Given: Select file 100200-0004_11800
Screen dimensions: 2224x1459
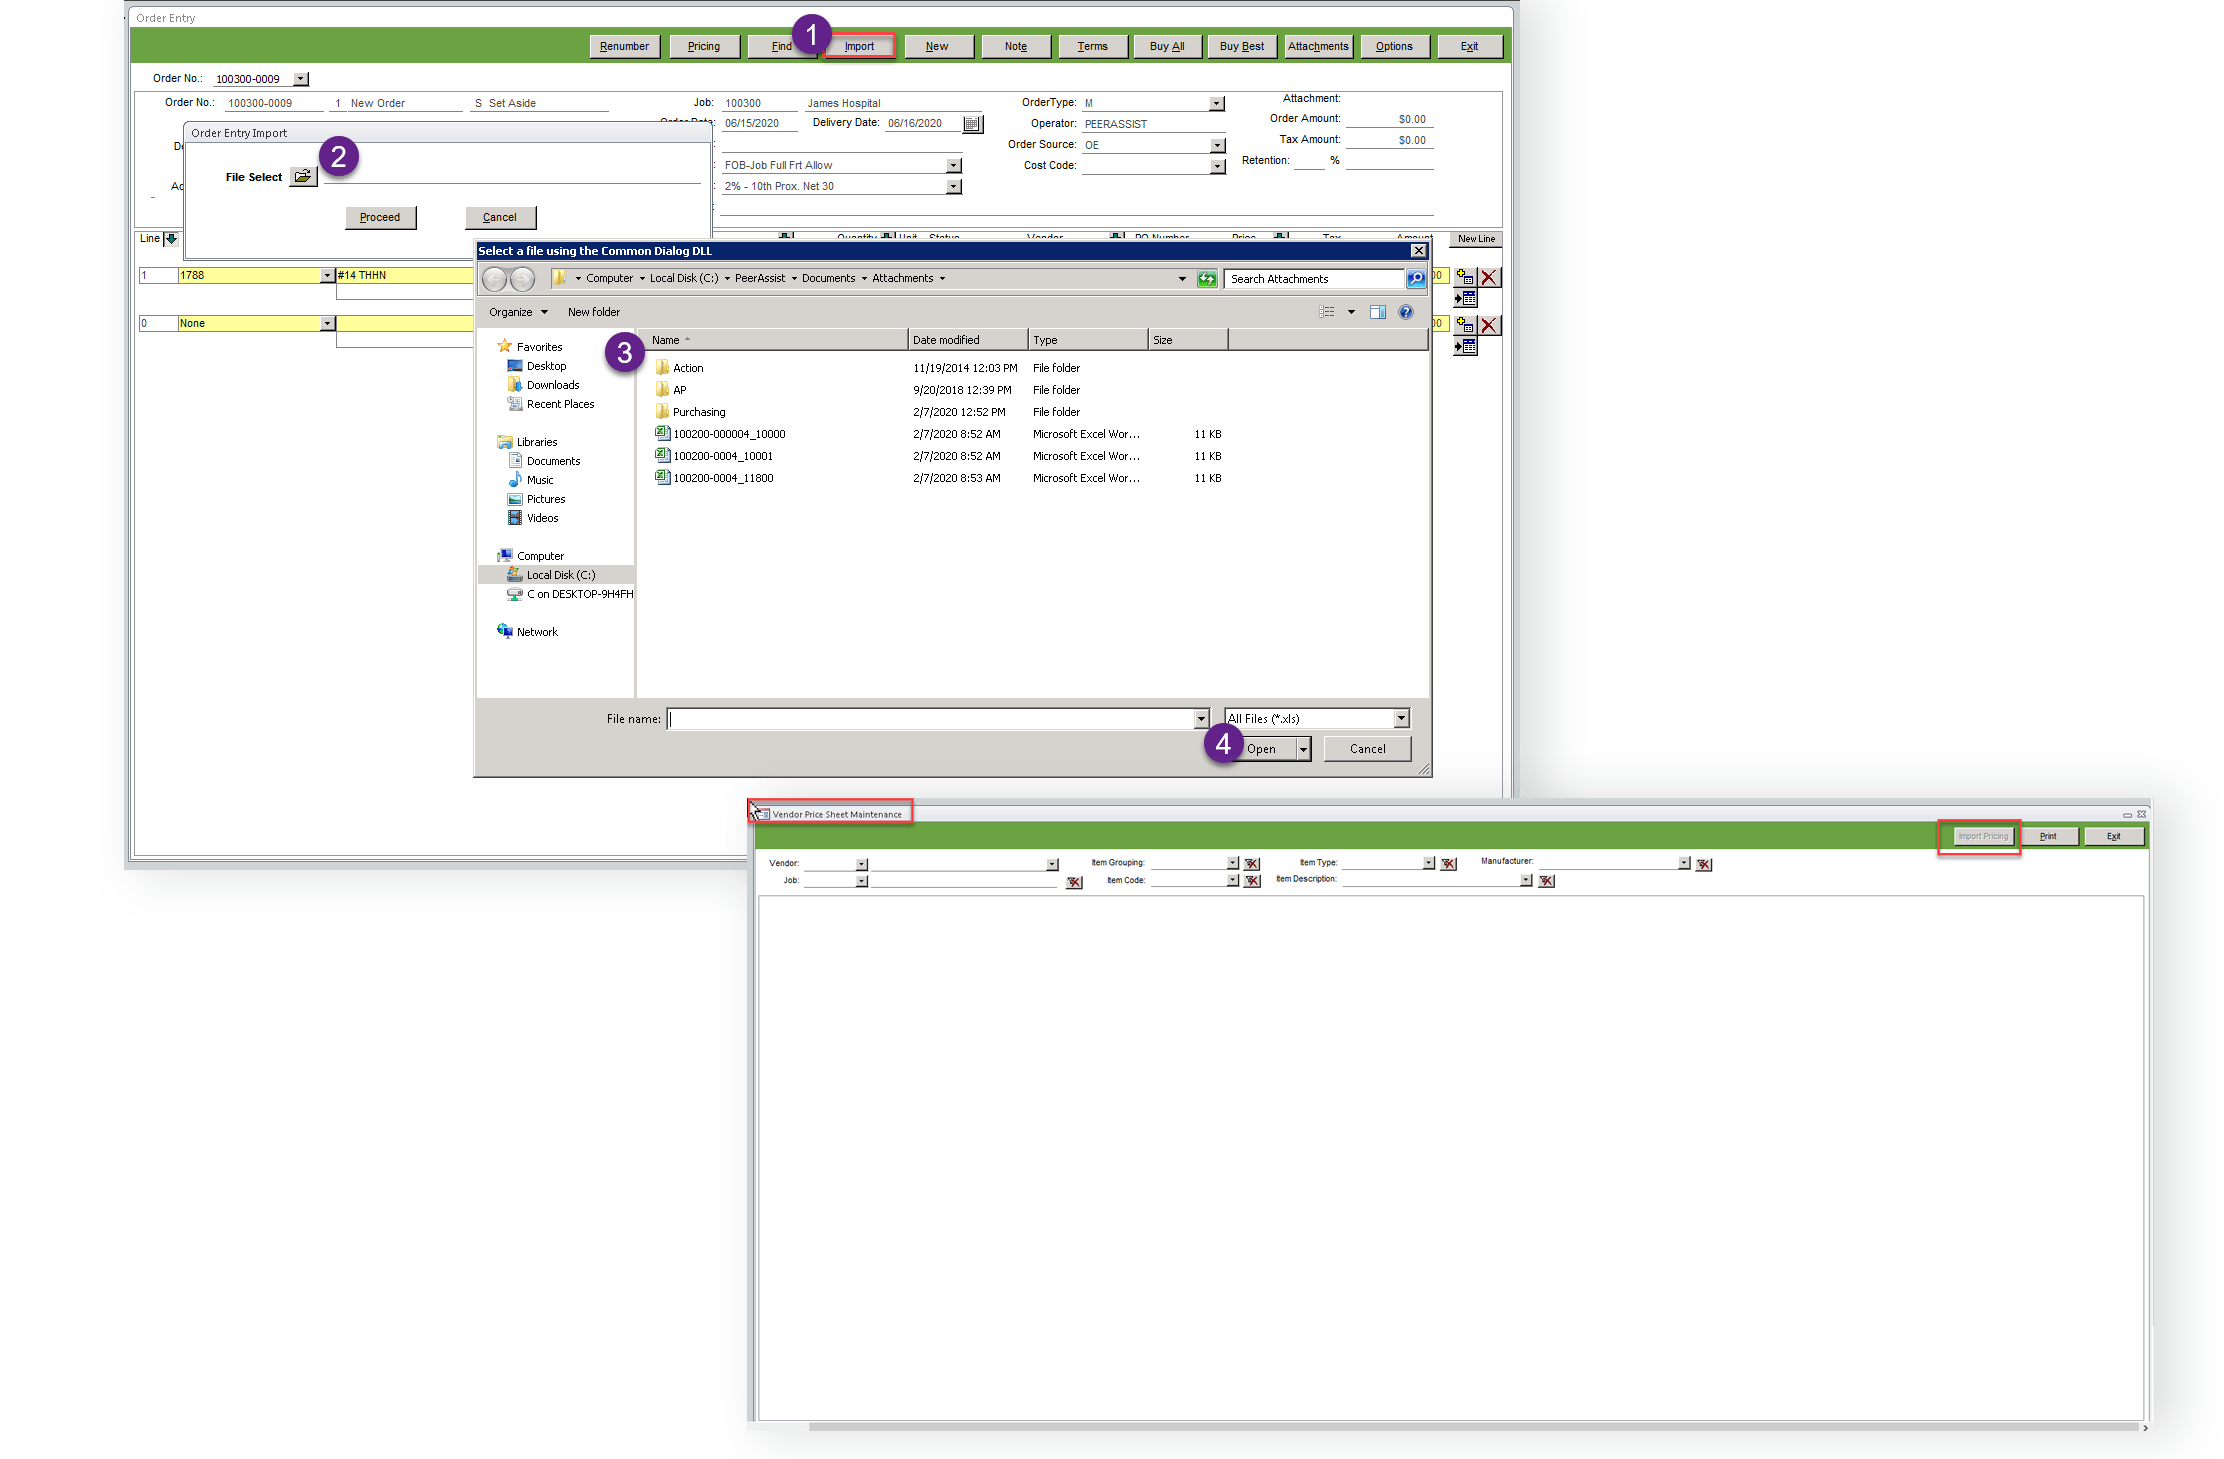Looking at the screenshot, I should tap(723, 478).
